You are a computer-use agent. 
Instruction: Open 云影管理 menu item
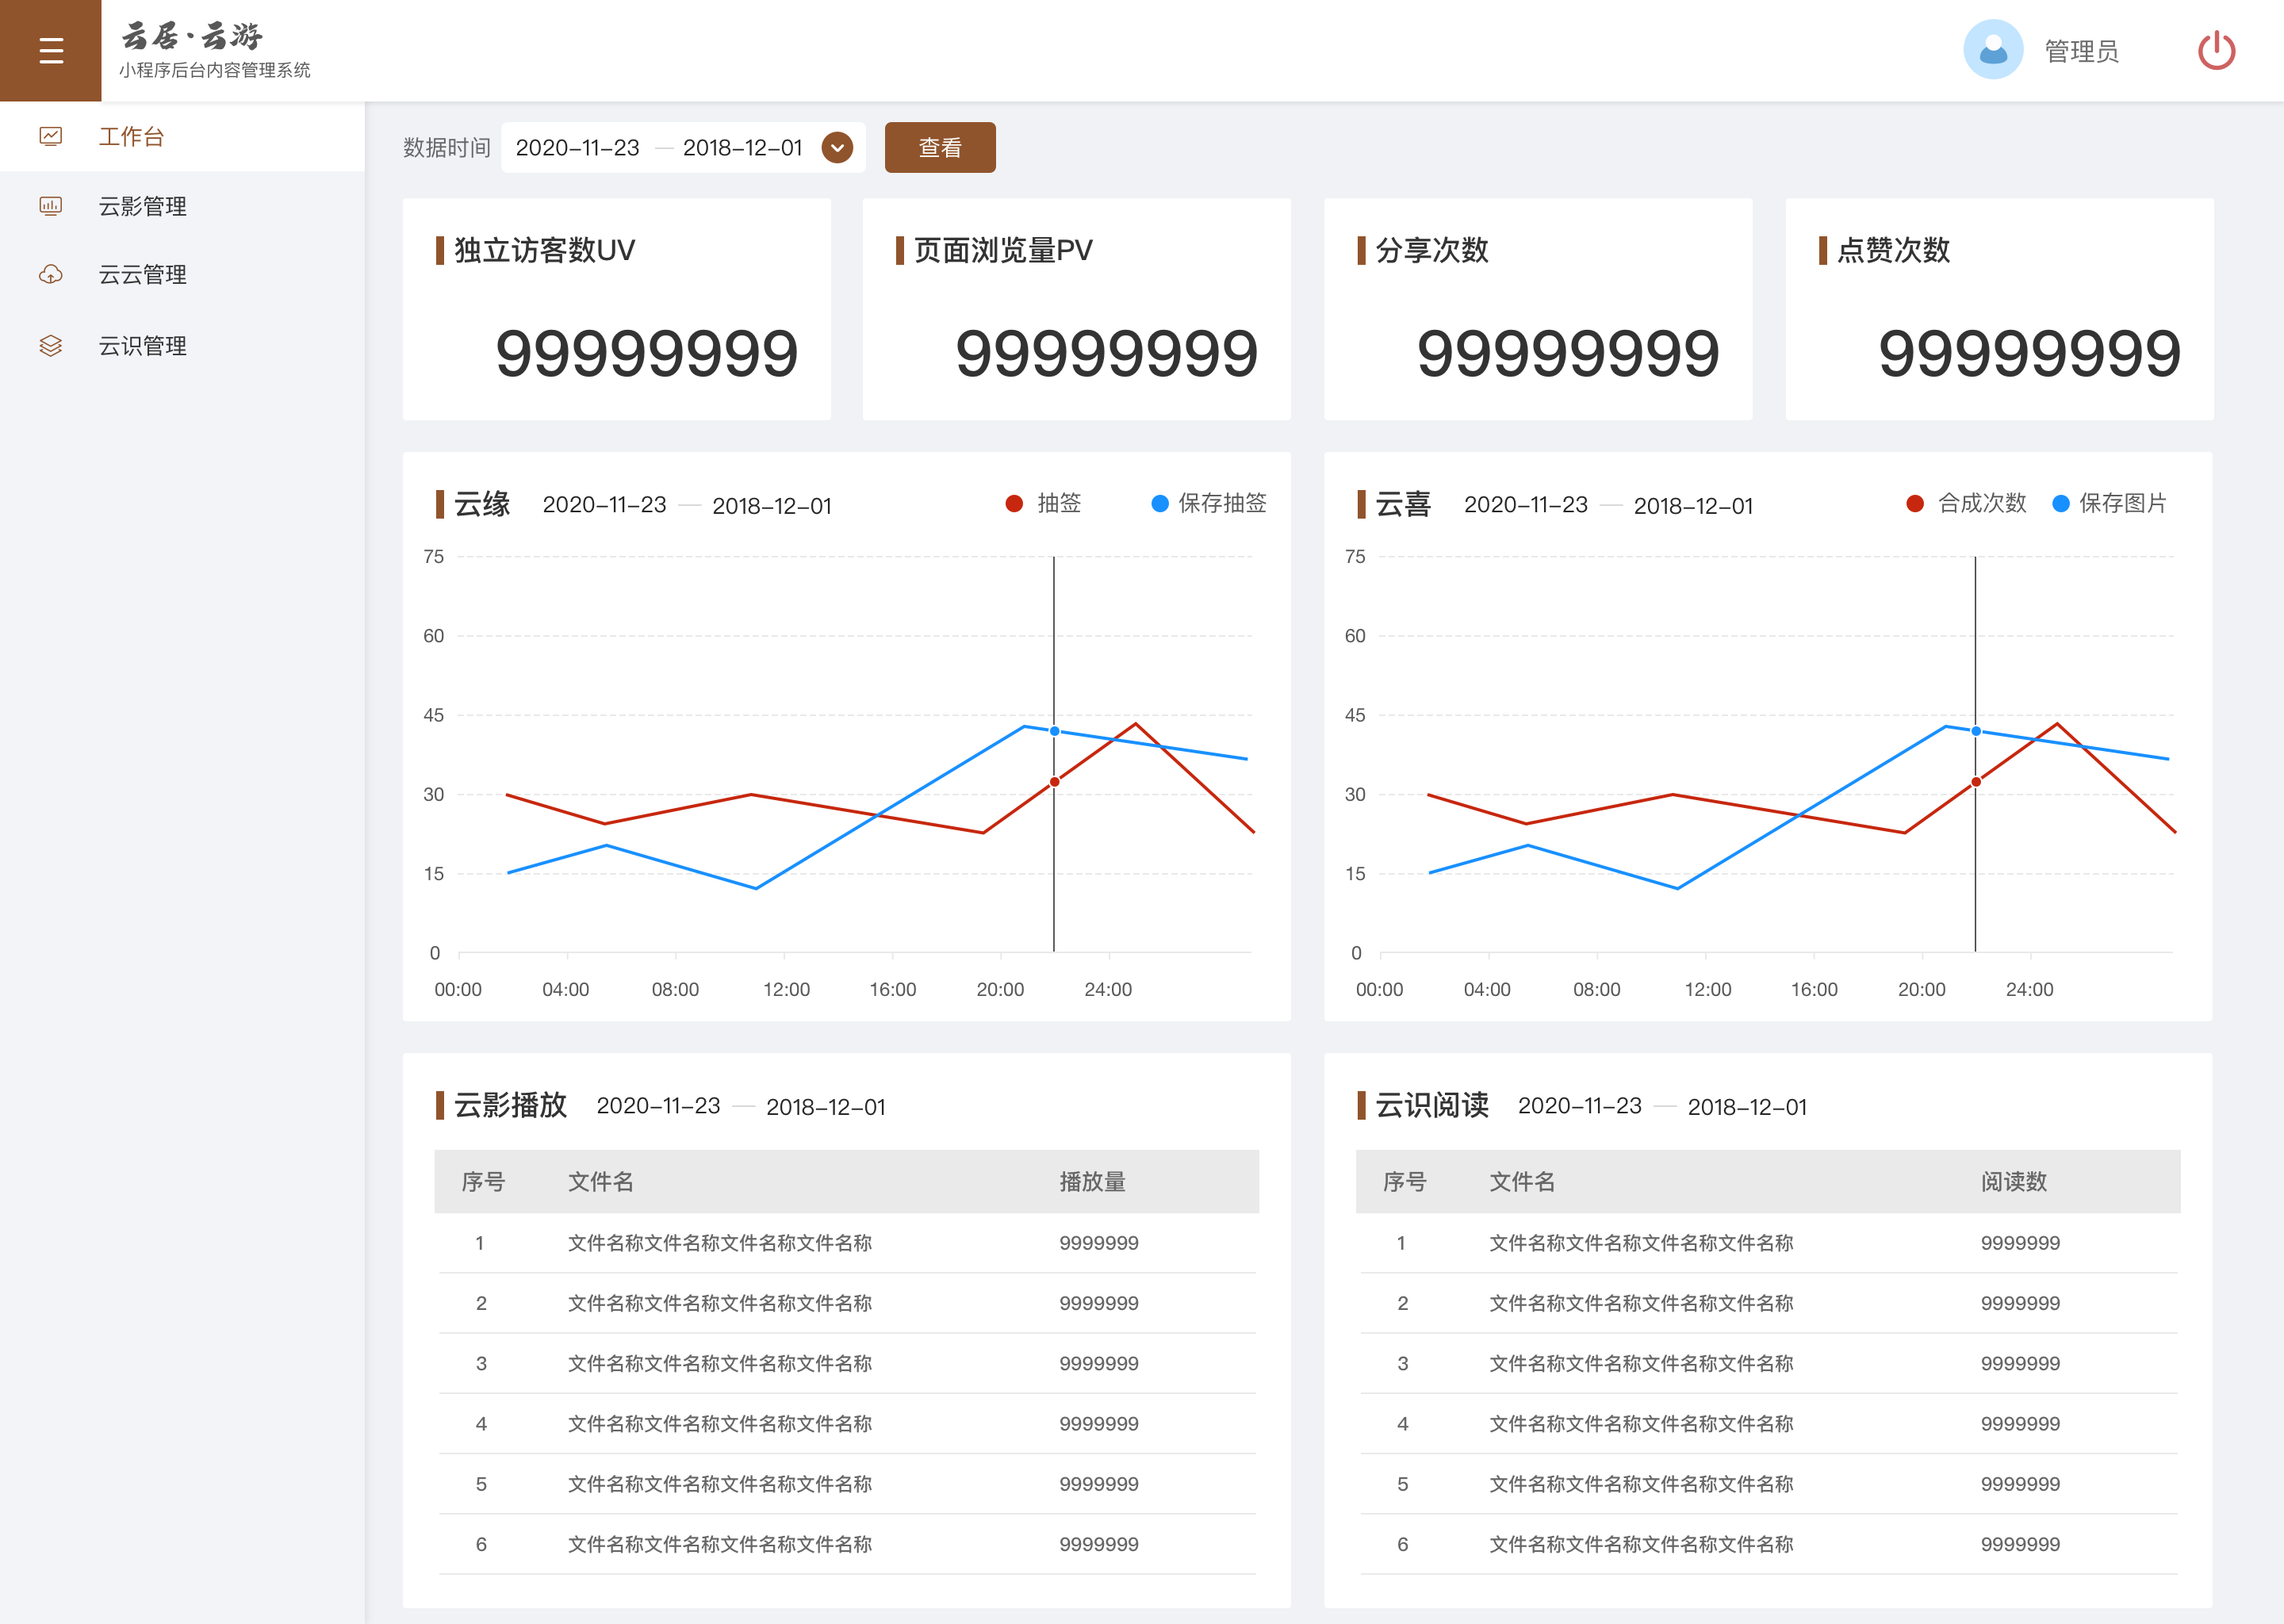[142, 206]
